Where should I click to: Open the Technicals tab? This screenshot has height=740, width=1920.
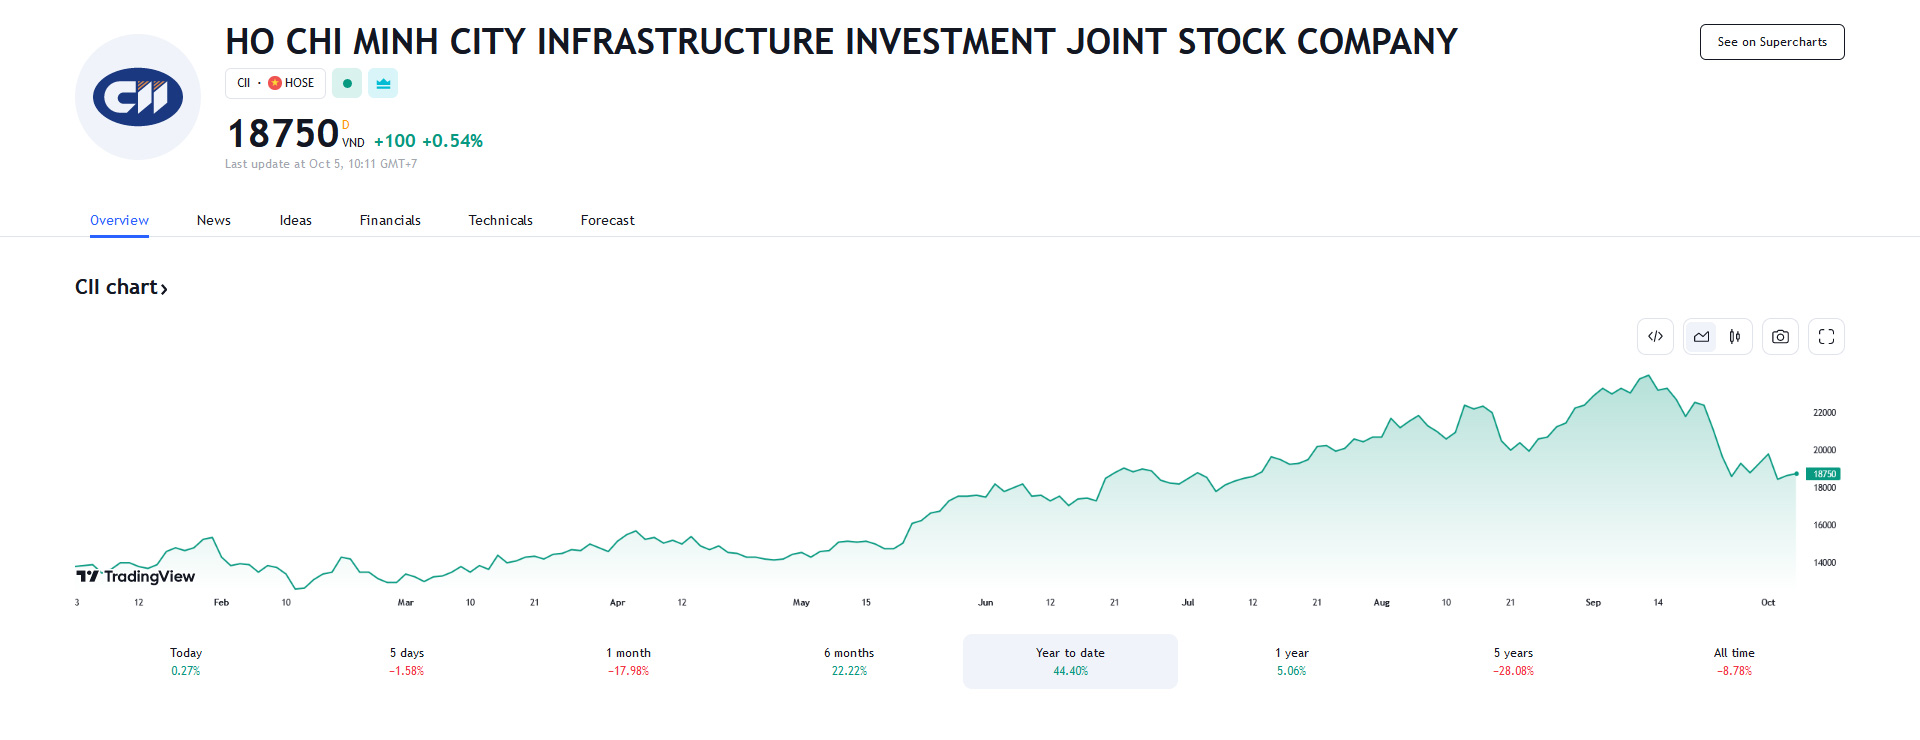pos(500,220)
